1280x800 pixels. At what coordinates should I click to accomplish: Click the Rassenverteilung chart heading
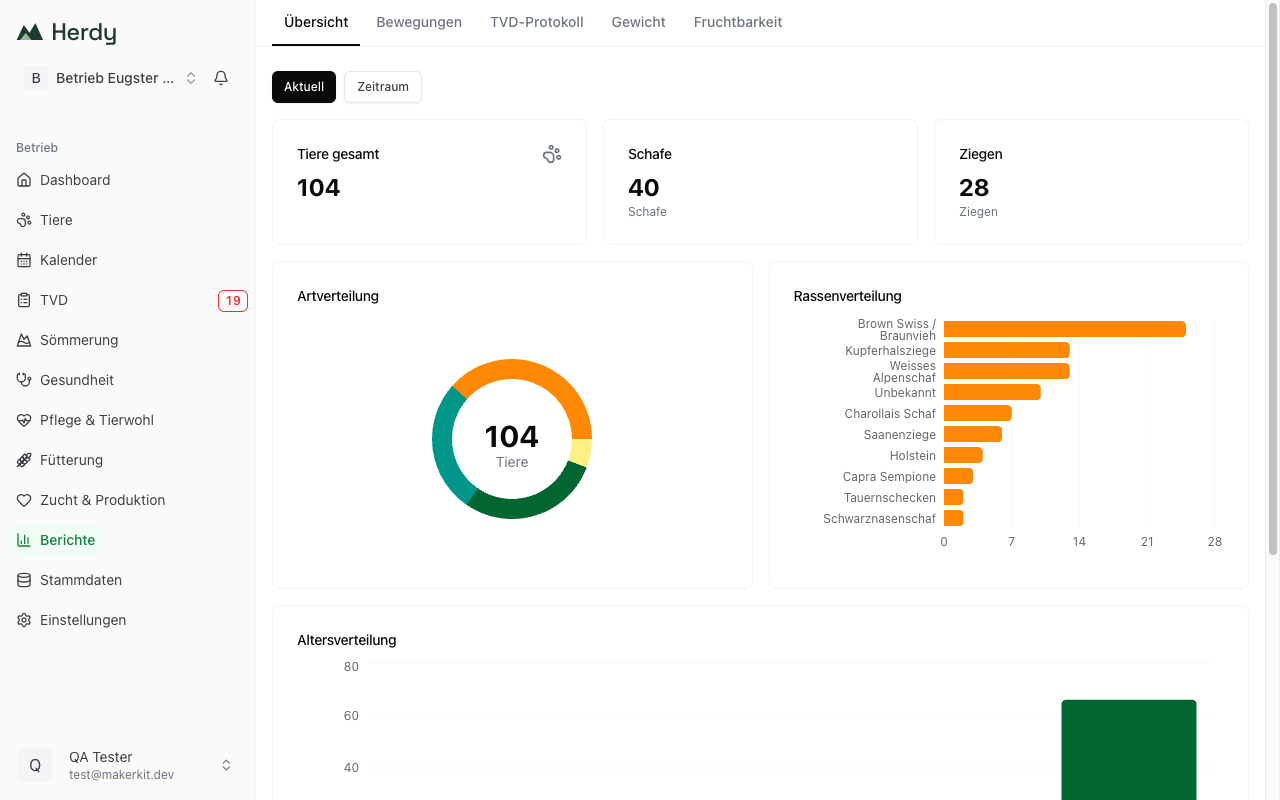click(848, 296)
